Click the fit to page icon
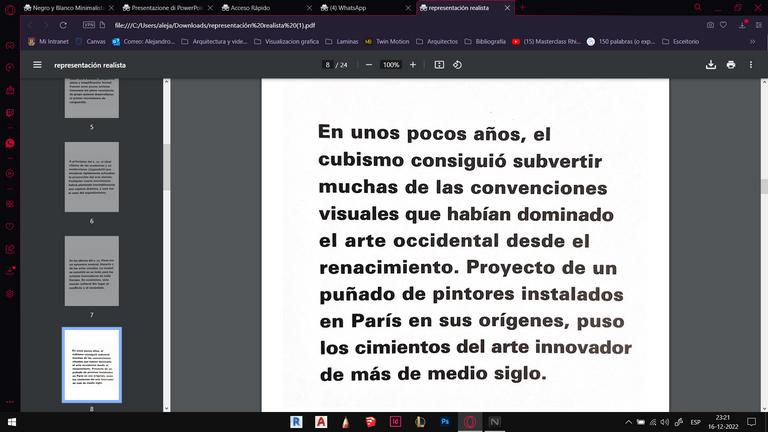The image size is (768, 432). point(439,65)
